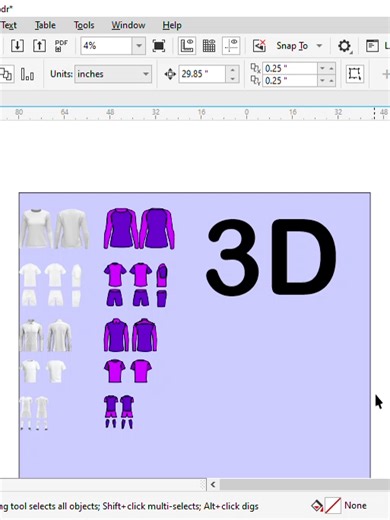Toggle the Show rulers button
Viewport: 390px width, 520px height.
(187, 46)
